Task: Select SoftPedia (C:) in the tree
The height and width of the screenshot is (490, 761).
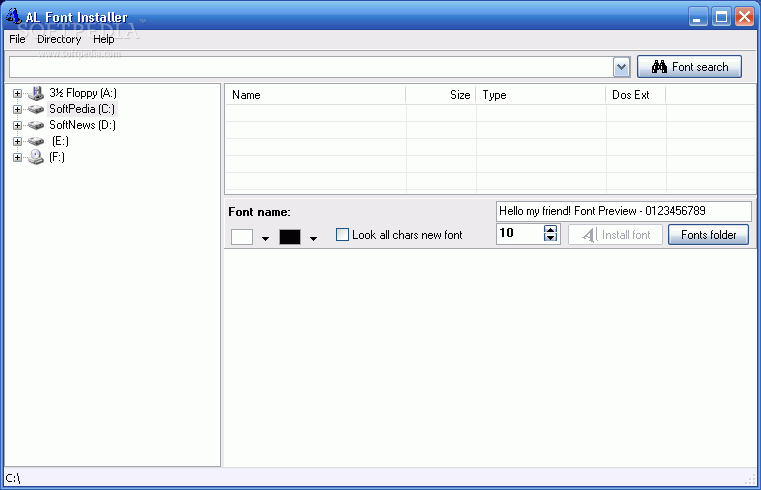Action: pyautogui.click(x=82, y=109)
